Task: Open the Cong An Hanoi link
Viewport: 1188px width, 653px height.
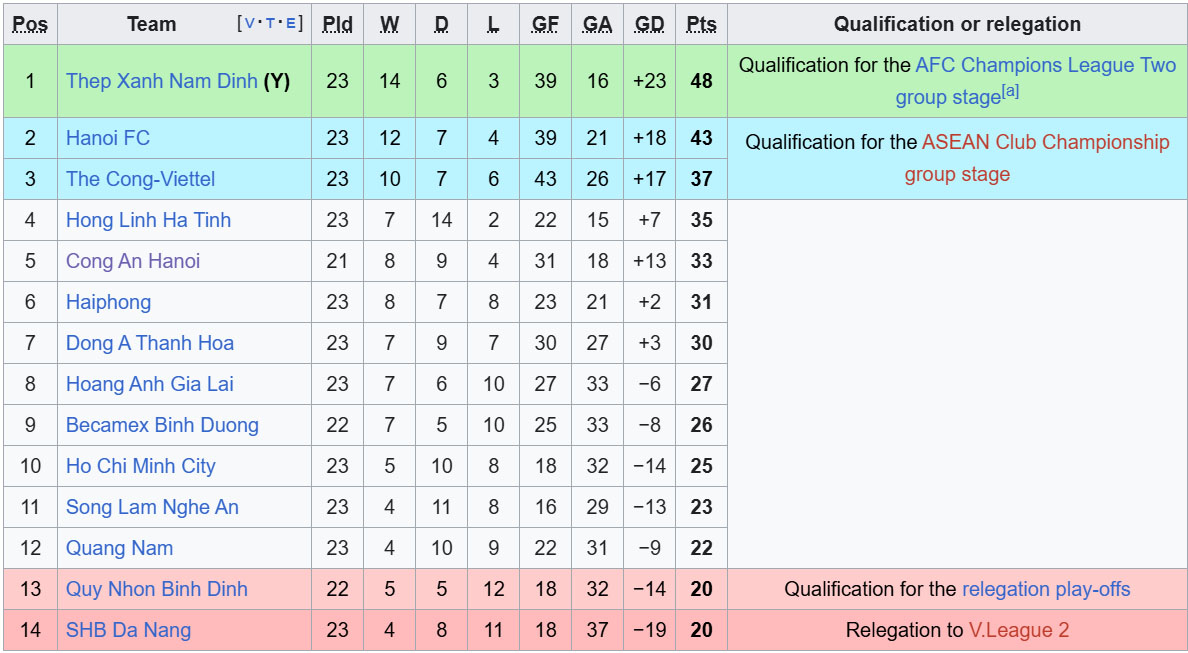Action: click(133, 261)
